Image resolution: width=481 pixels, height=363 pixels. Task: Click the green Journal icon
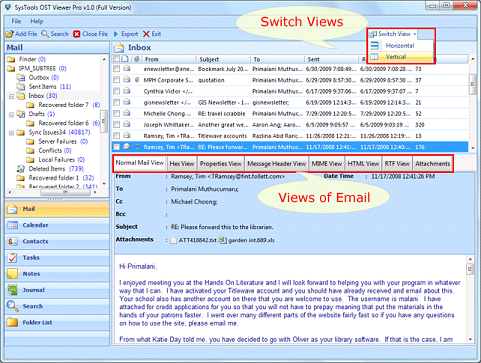click(12, 290)
